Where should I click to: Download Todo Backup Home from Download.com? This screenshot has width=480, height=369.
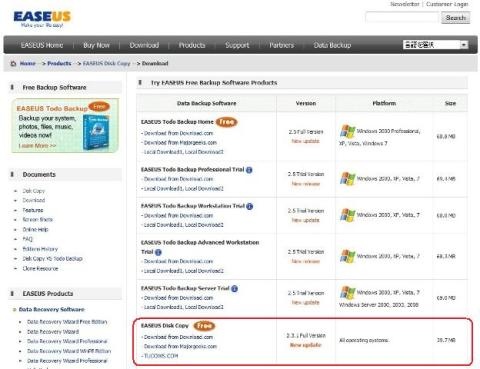point(178,133)
